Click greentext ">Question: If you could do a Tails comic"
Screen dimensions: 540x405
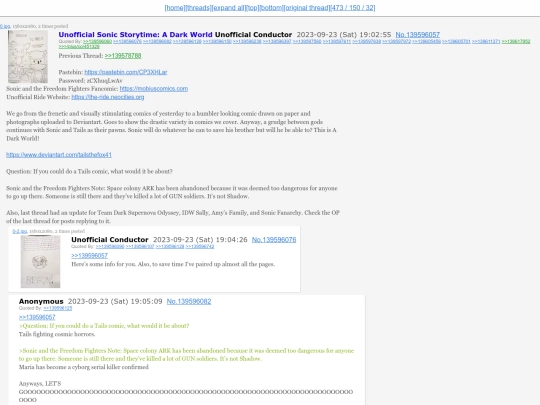(104, 325)
